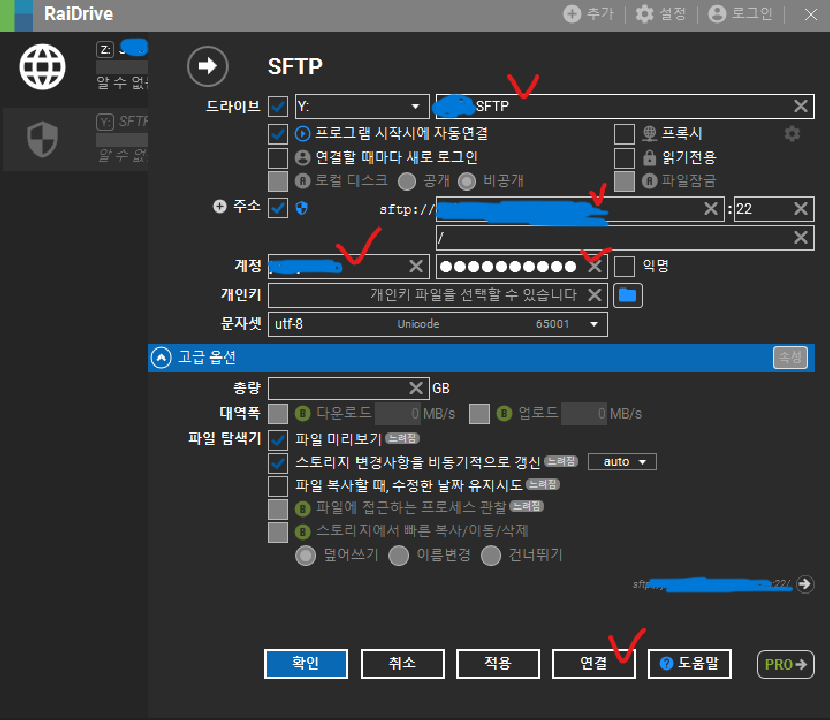Collapse the 고급 옵션 section

pyautogui.click(x=161, y=357)
